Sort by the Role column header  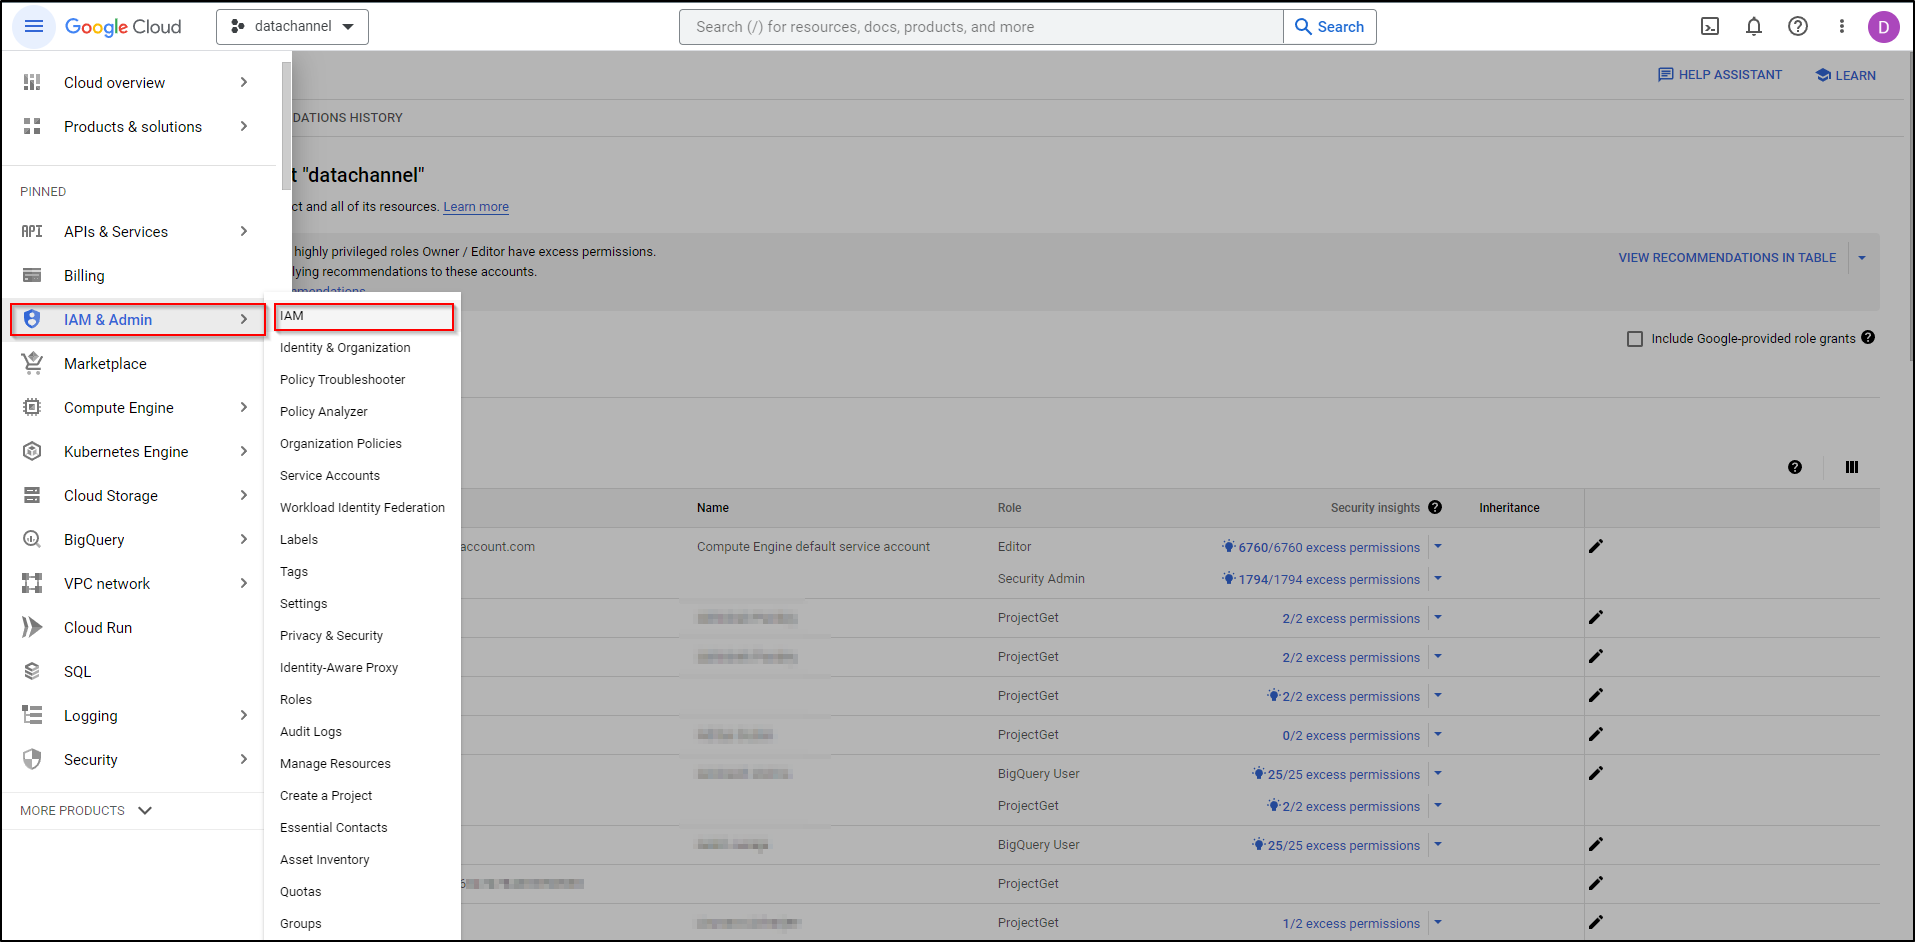coord(1009,508)
